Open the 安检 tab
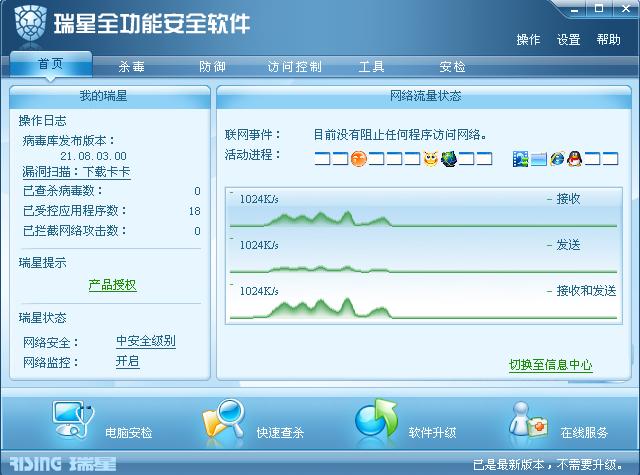The image size is (640, 475). pos(452,66)
